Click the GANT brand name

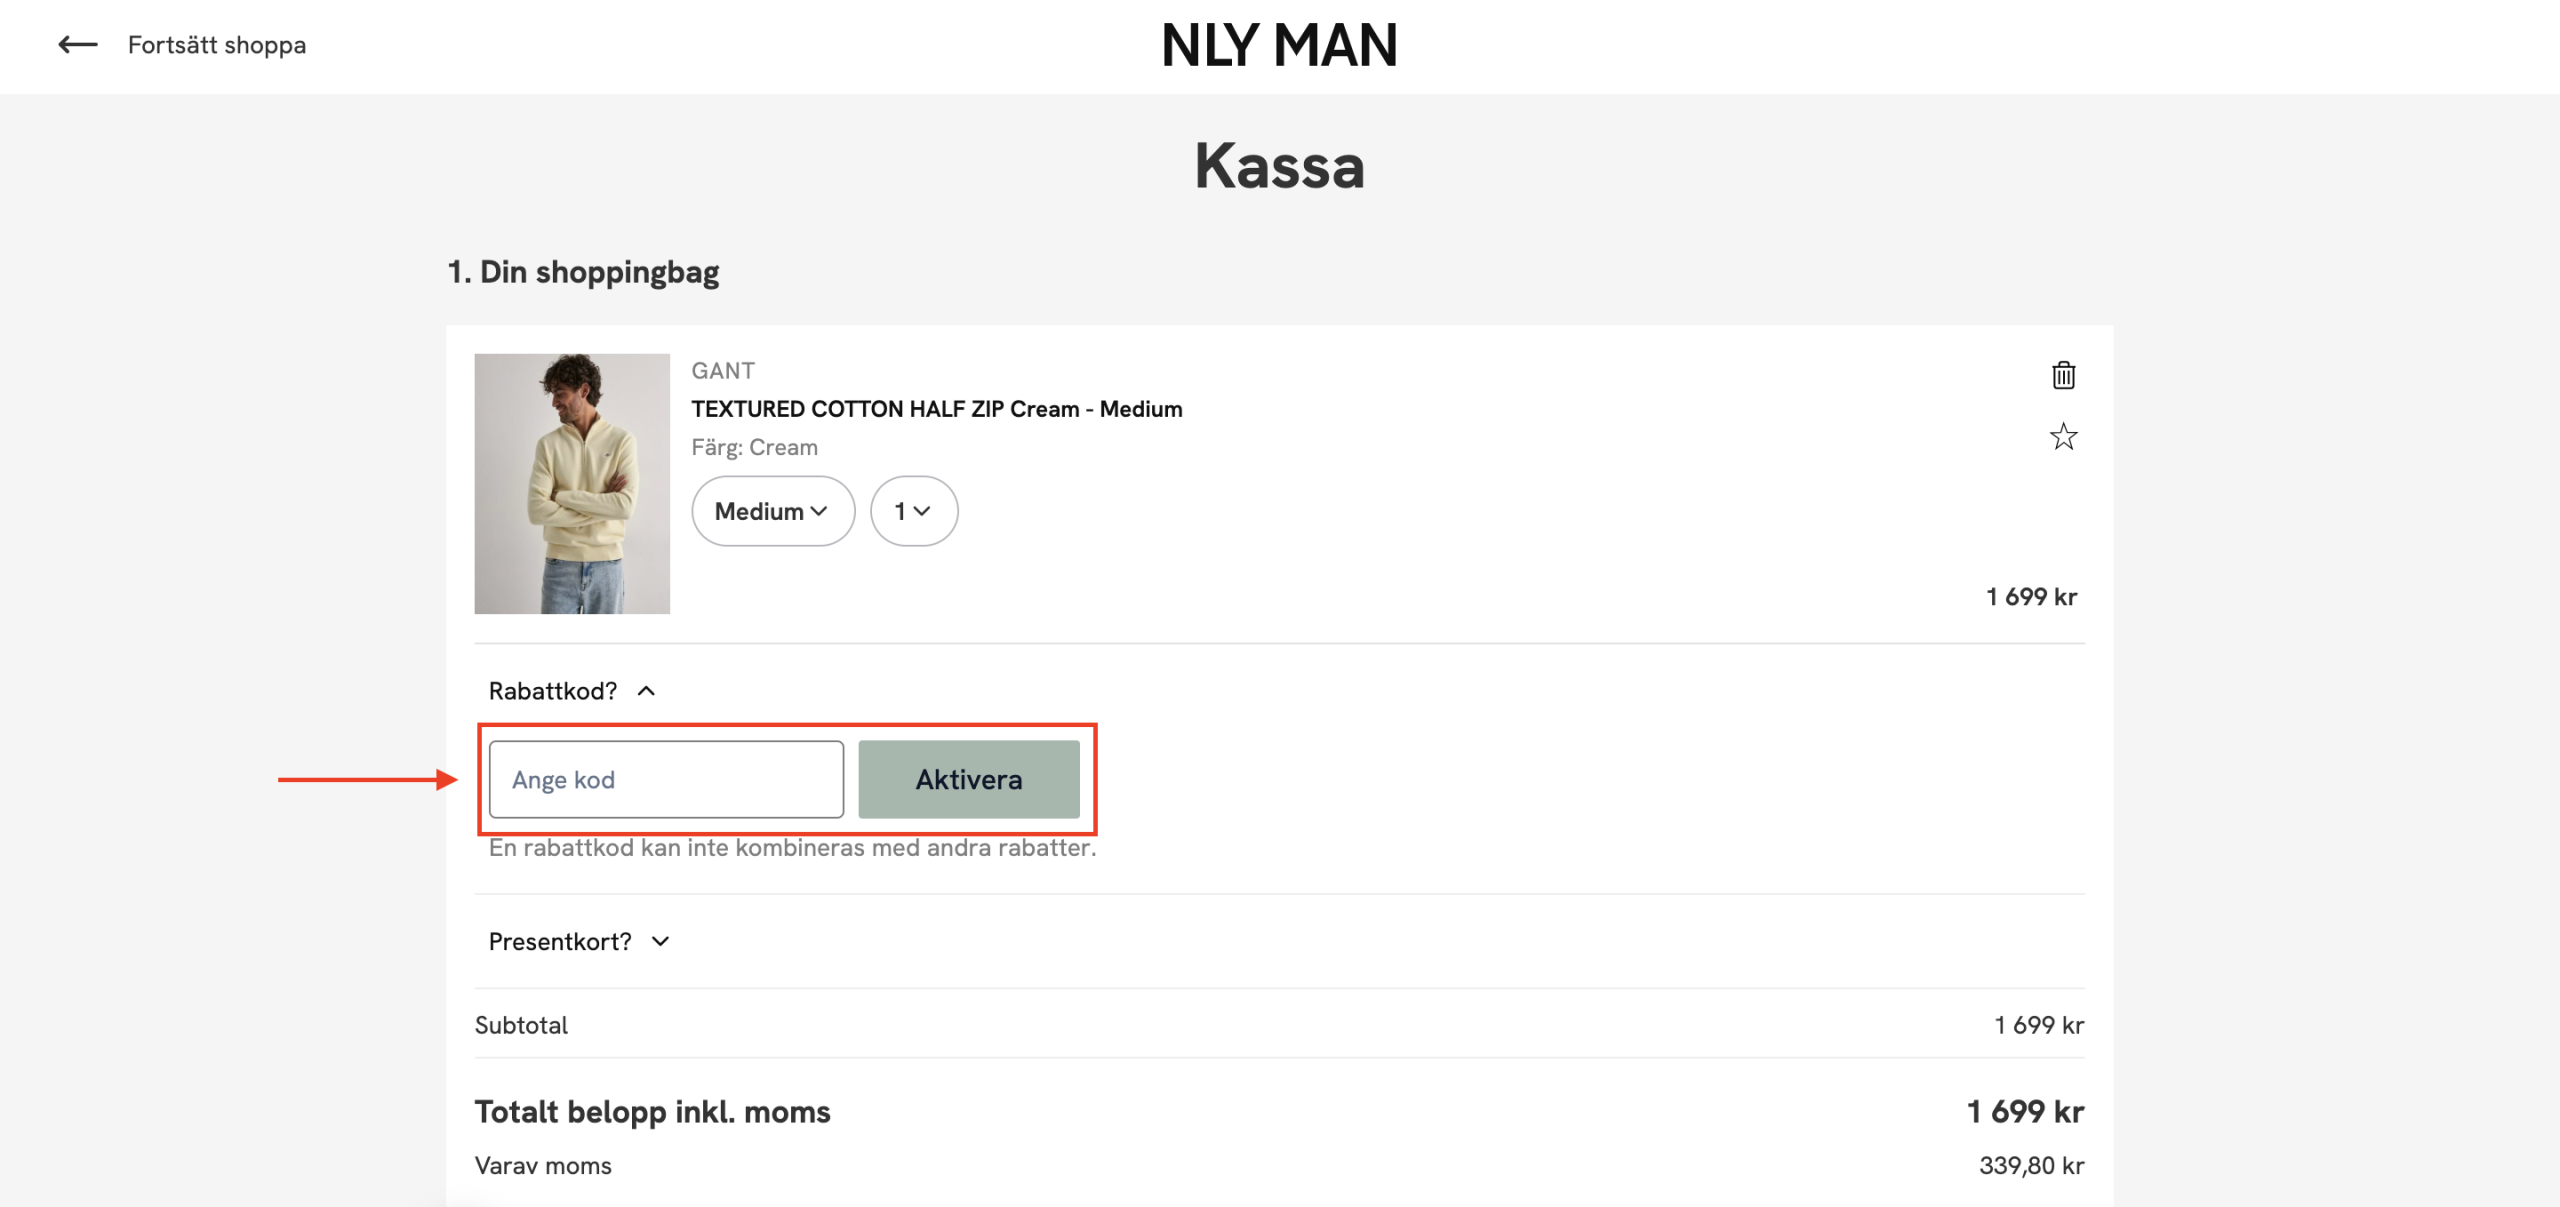[x=723, y=371]
